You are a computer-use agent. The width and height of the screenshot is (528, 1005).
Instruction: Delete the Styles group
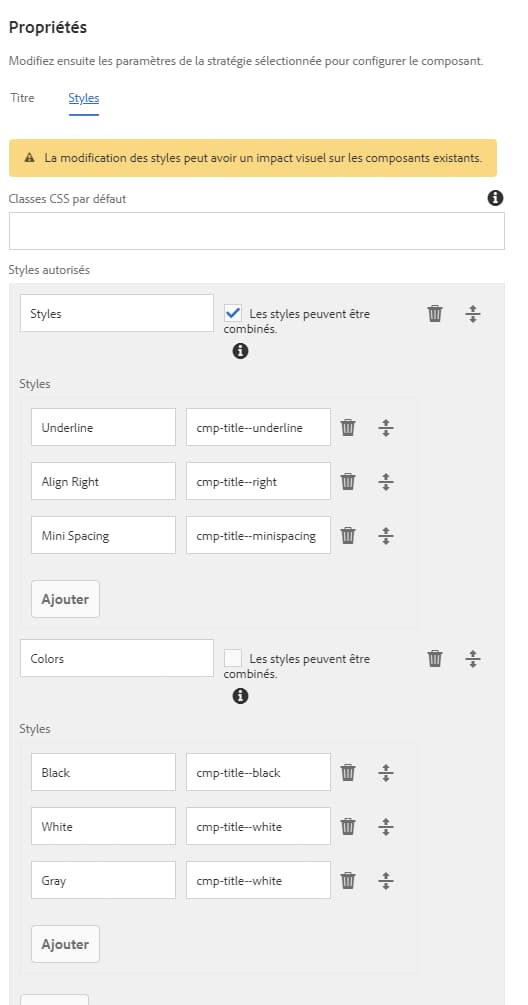coord(435,313)
